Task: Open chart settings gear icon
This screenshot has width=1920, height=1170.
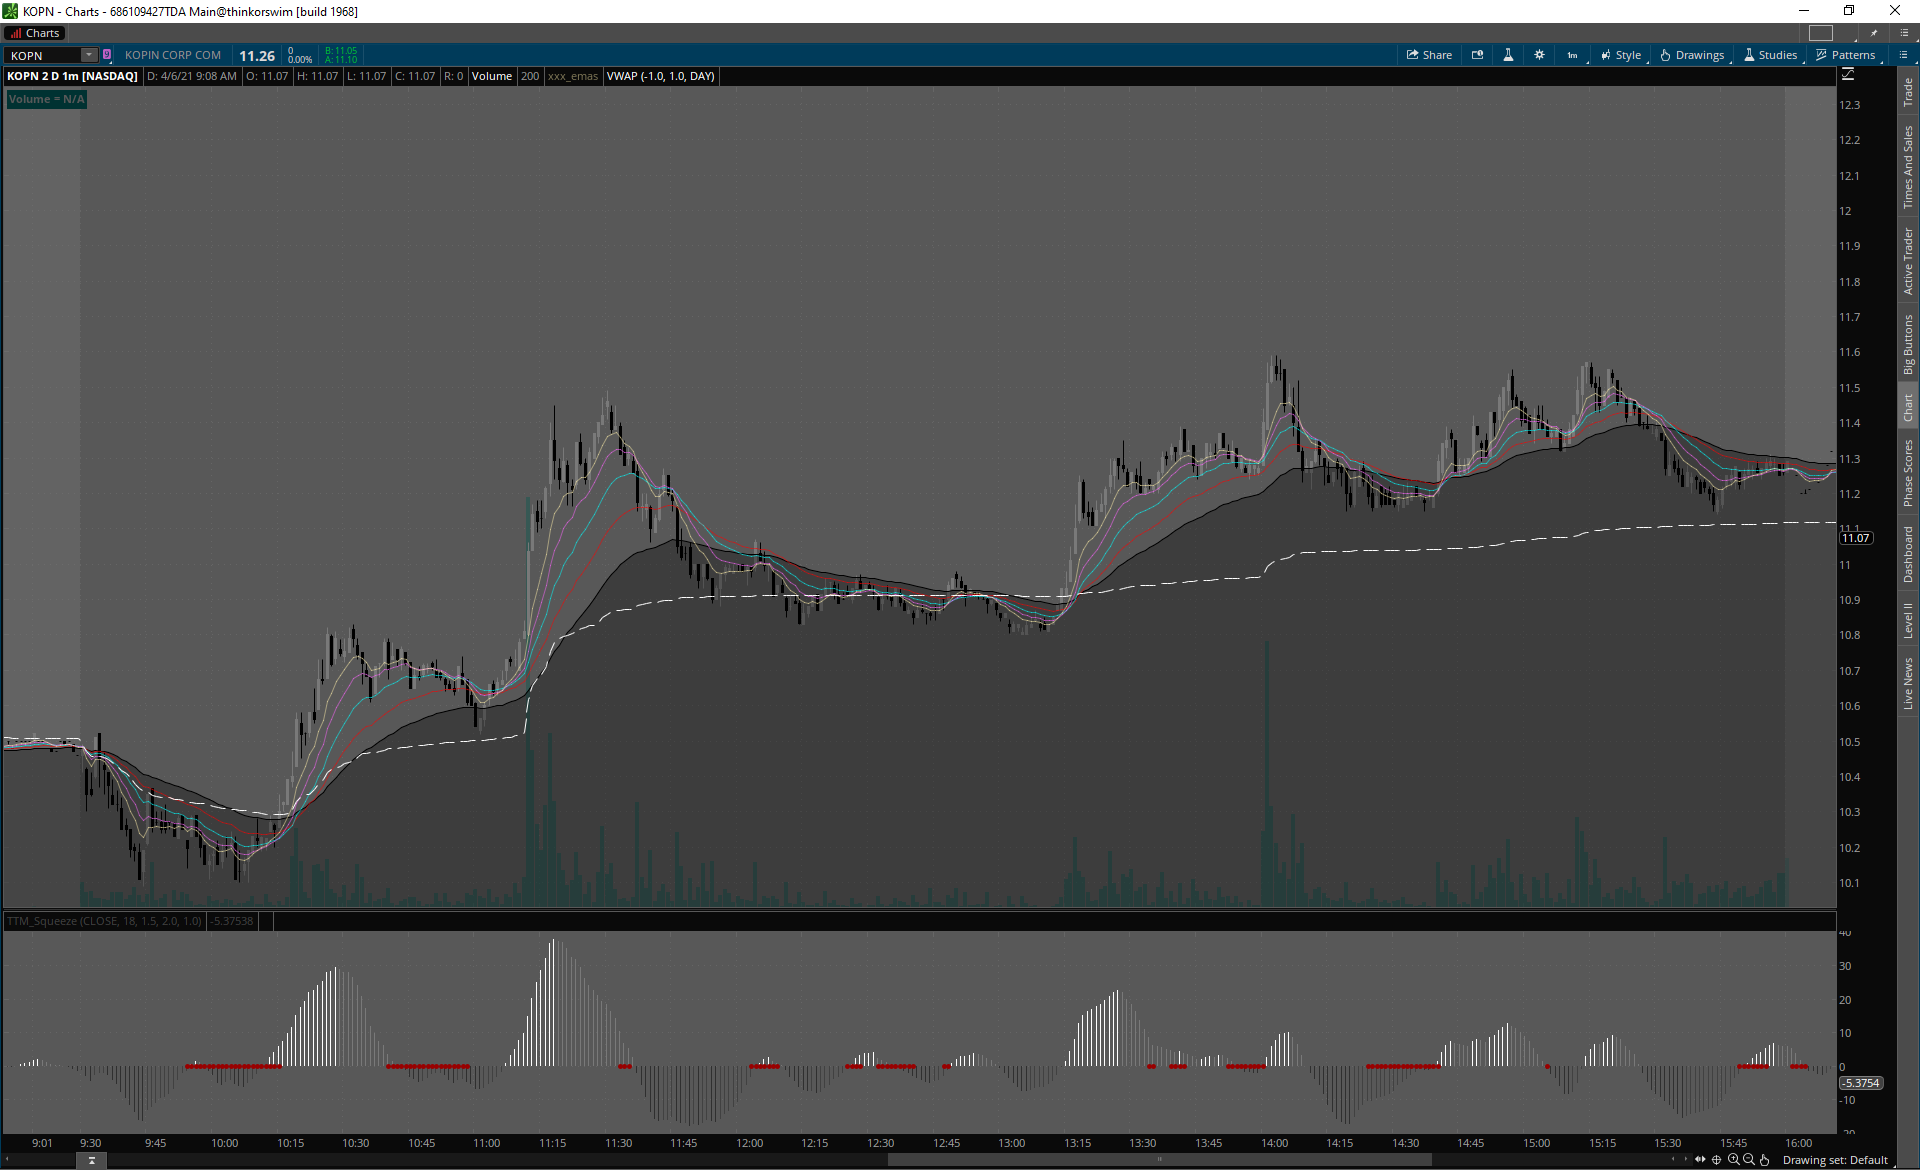Action: click(x=1539, y=55)
